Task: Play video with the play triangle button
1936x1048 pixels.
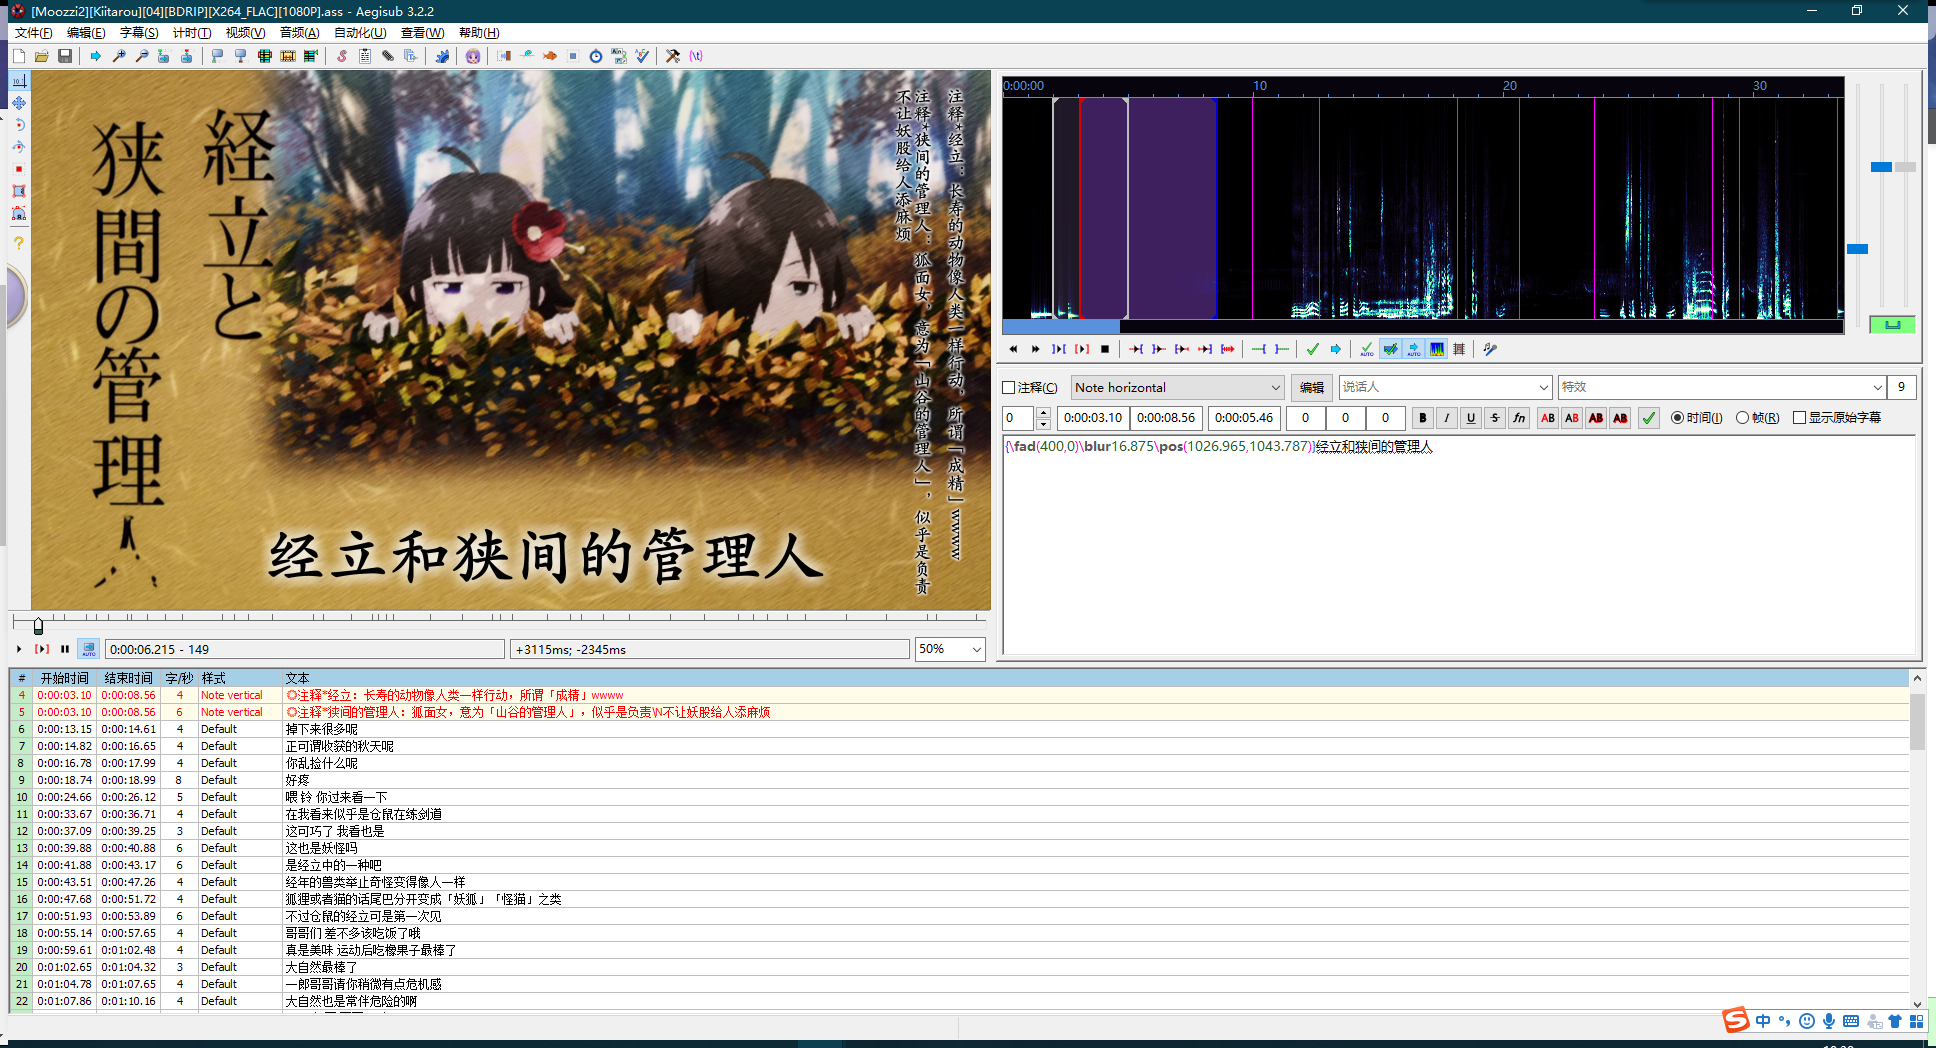Action: [19, 649]
